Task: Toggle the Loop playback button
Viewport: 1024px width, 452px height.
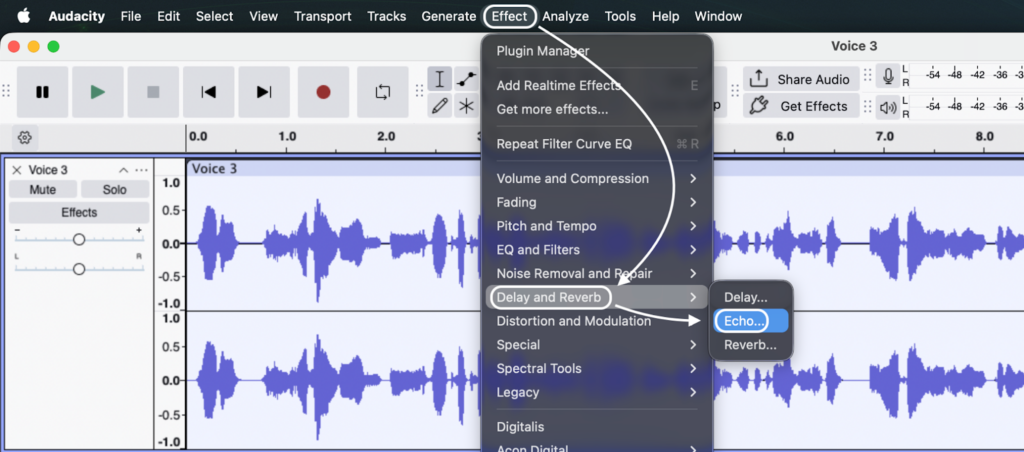Action: click(x=382, y=92)
